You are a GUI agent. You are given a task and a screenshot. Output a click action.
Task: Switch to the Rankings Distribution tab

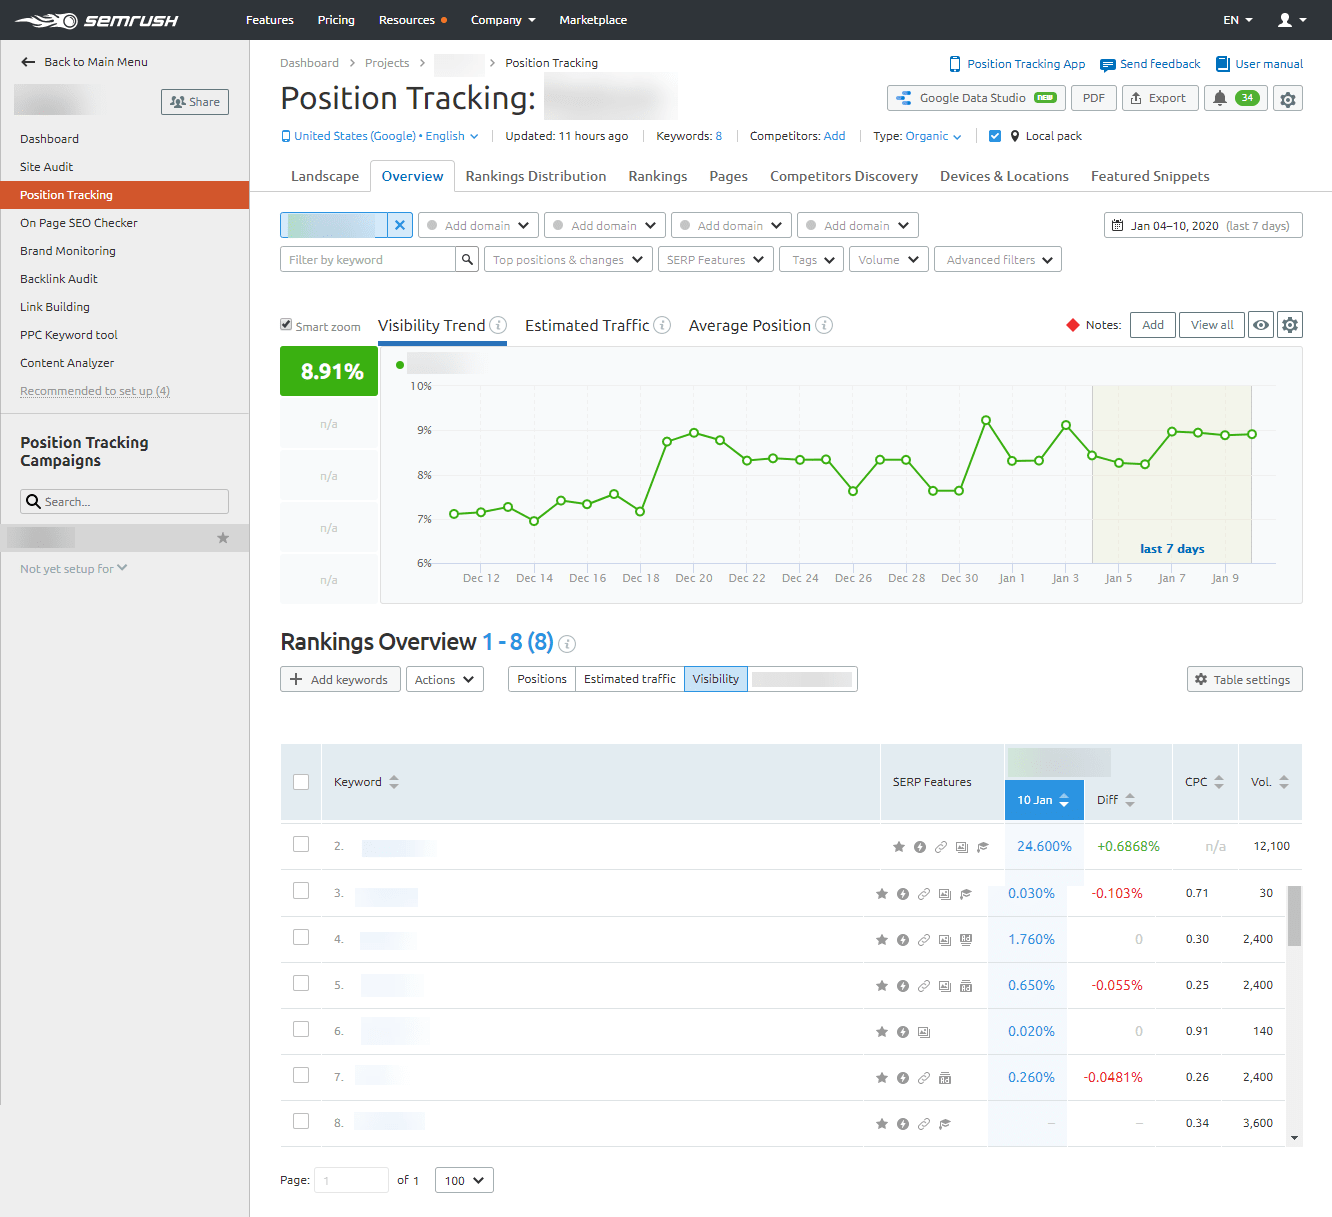[535, 176]
